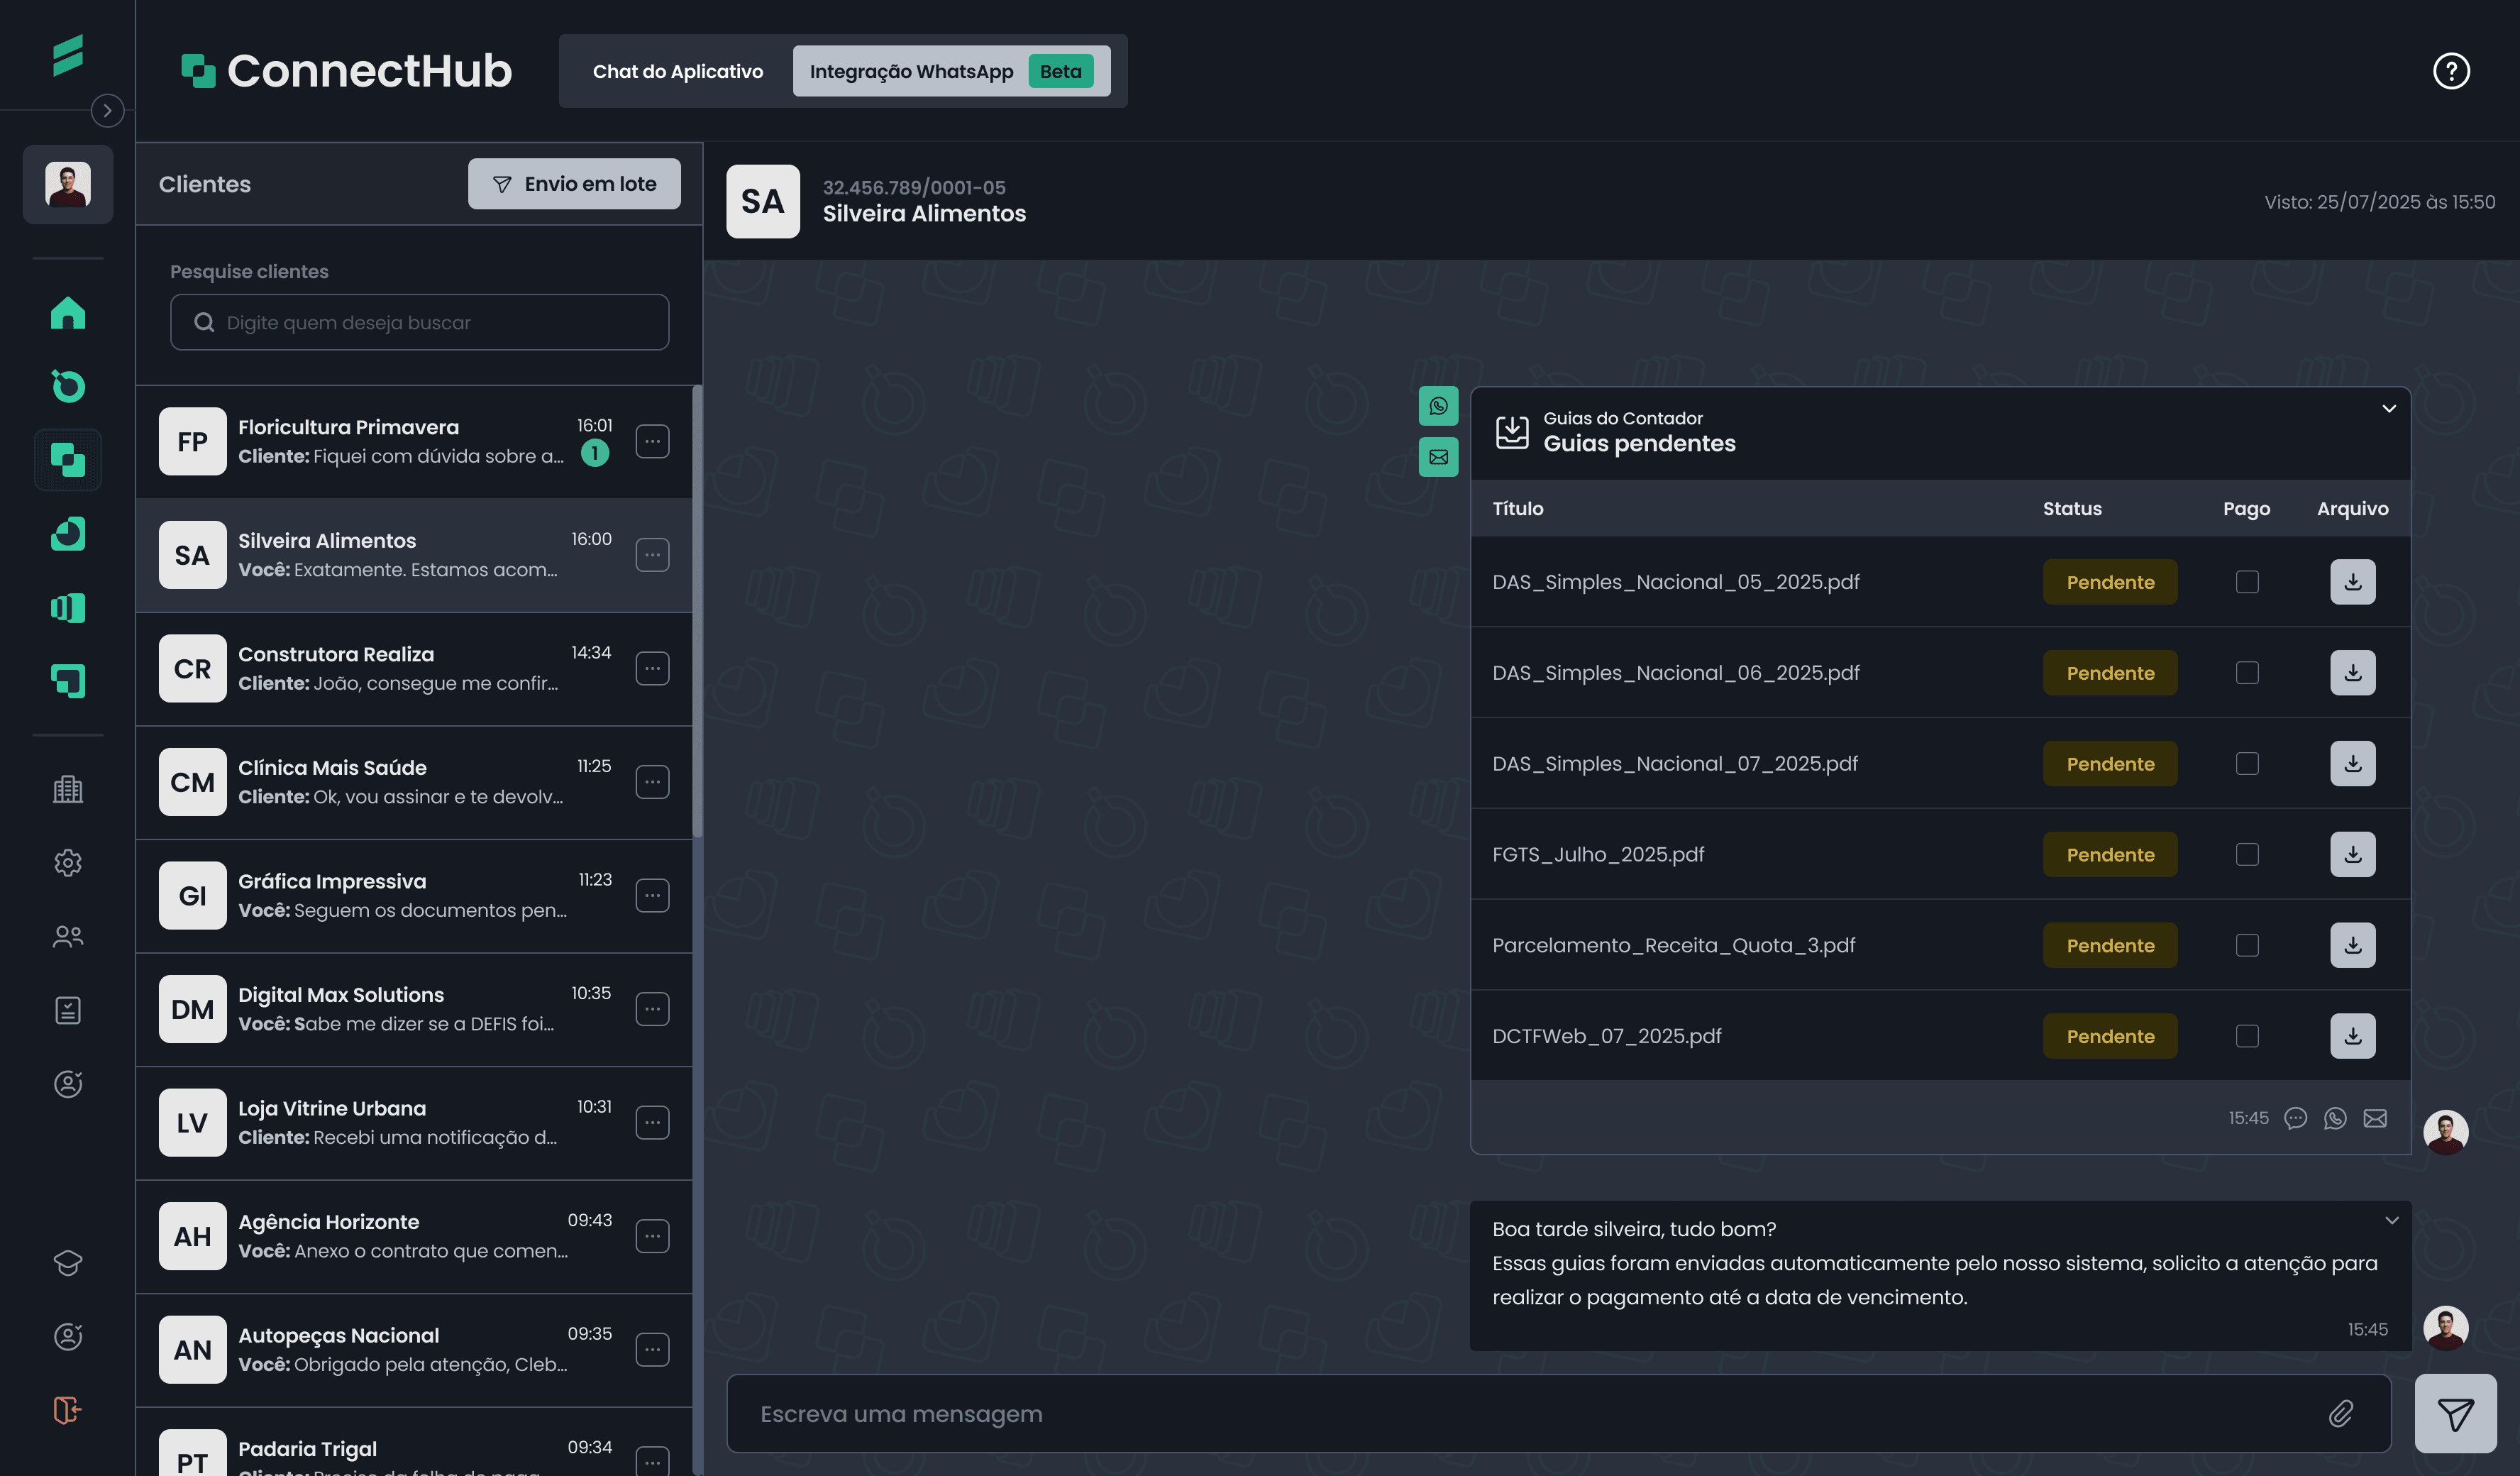Switch to Chat do Aplicativo tab
2520x1476 pixels.
point(677,71)
